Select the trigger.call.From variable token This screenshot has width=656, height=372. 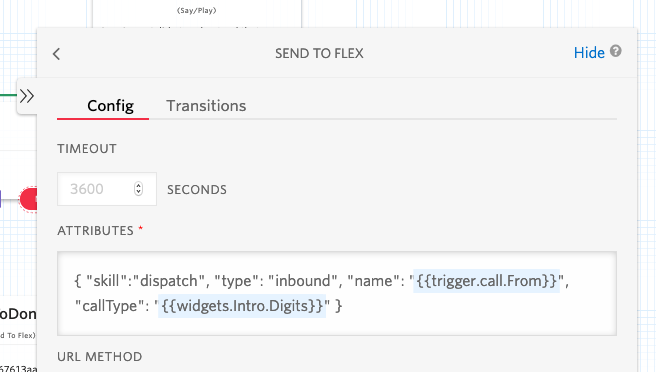(x=487, y=281)
